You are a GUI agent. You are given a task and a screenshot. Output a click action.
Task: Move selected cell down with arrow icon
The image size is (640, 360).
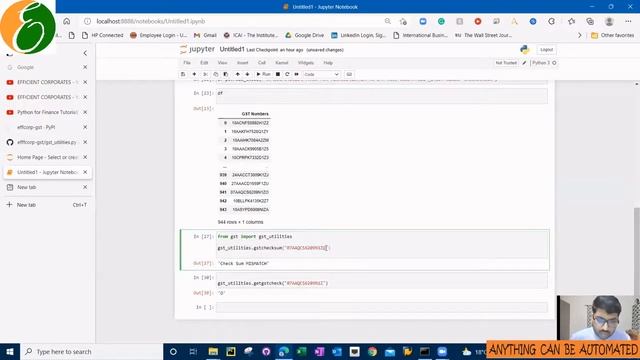[x=247, y=74]
